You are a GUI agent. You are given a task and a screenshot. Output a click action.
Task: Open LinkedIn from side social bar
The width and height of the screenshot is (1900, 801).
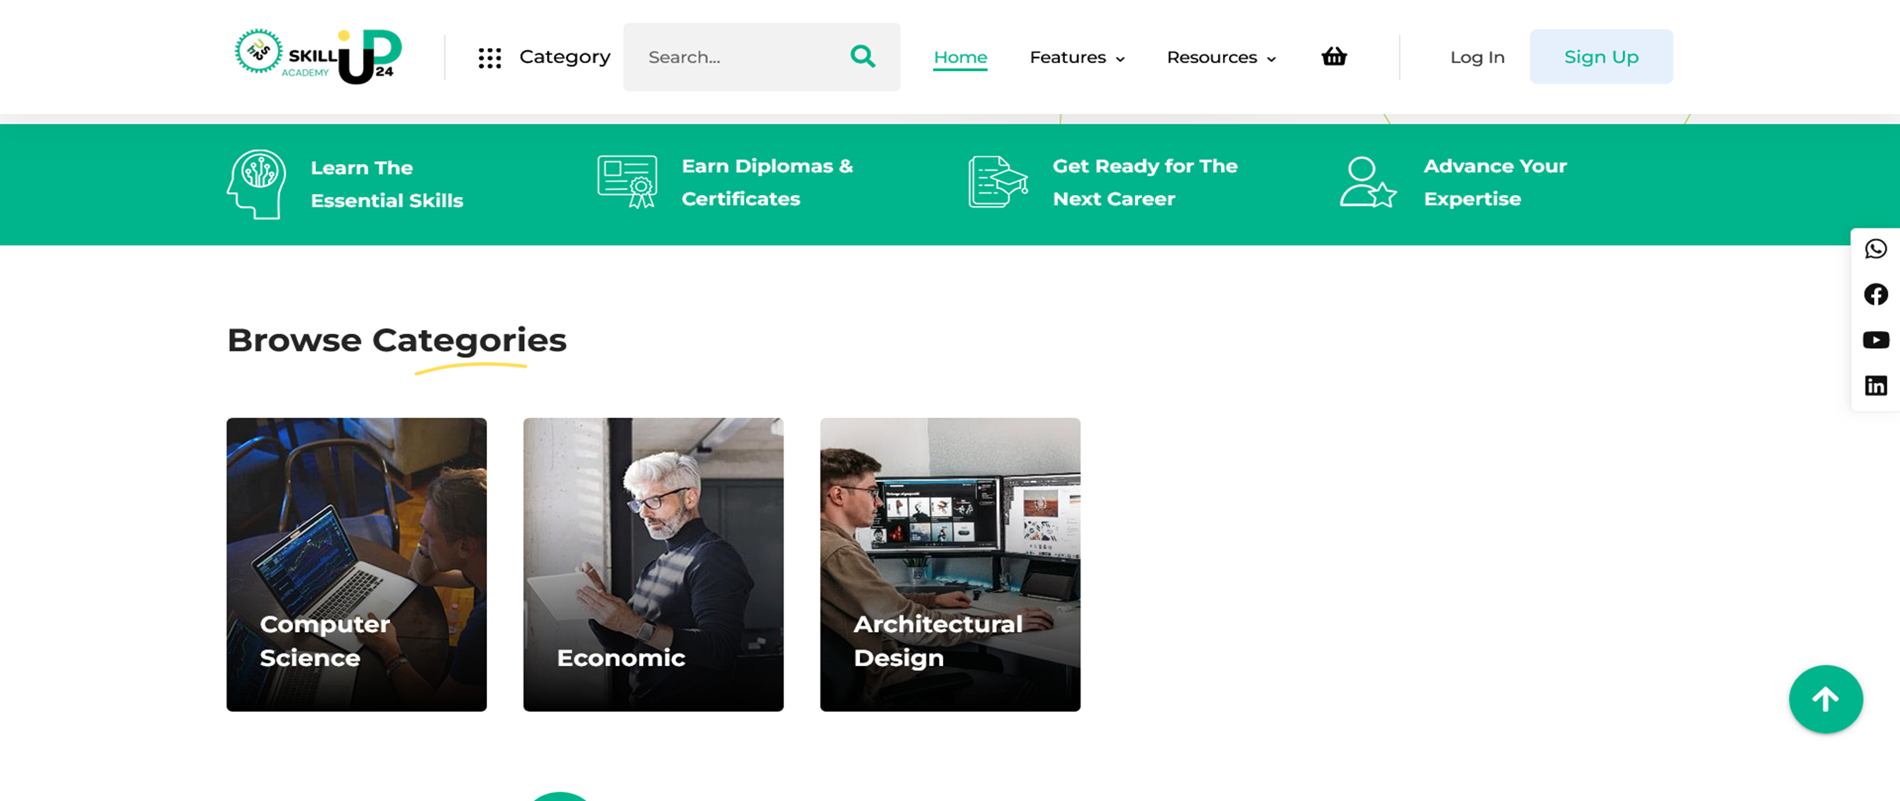click(x=1876, y=386)
